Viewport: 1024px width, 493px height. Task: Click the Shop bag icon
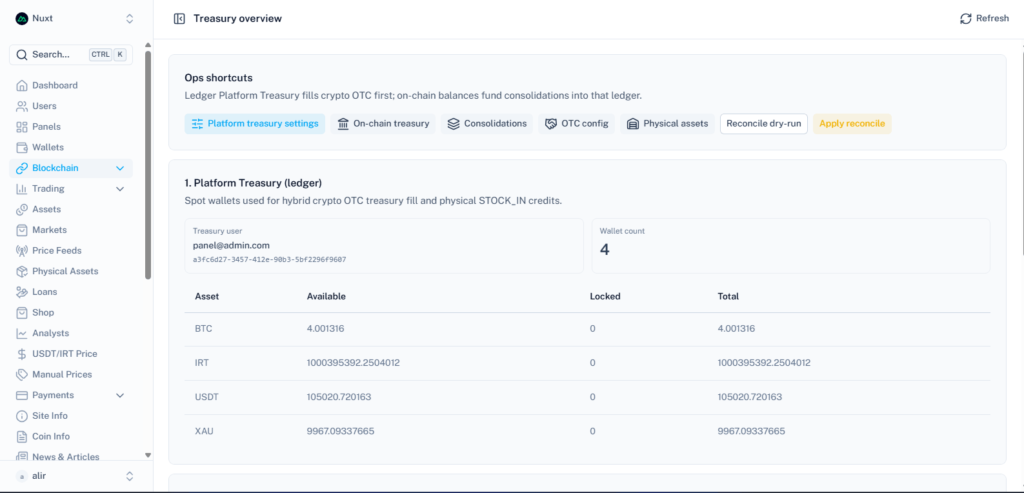[22, 313]
